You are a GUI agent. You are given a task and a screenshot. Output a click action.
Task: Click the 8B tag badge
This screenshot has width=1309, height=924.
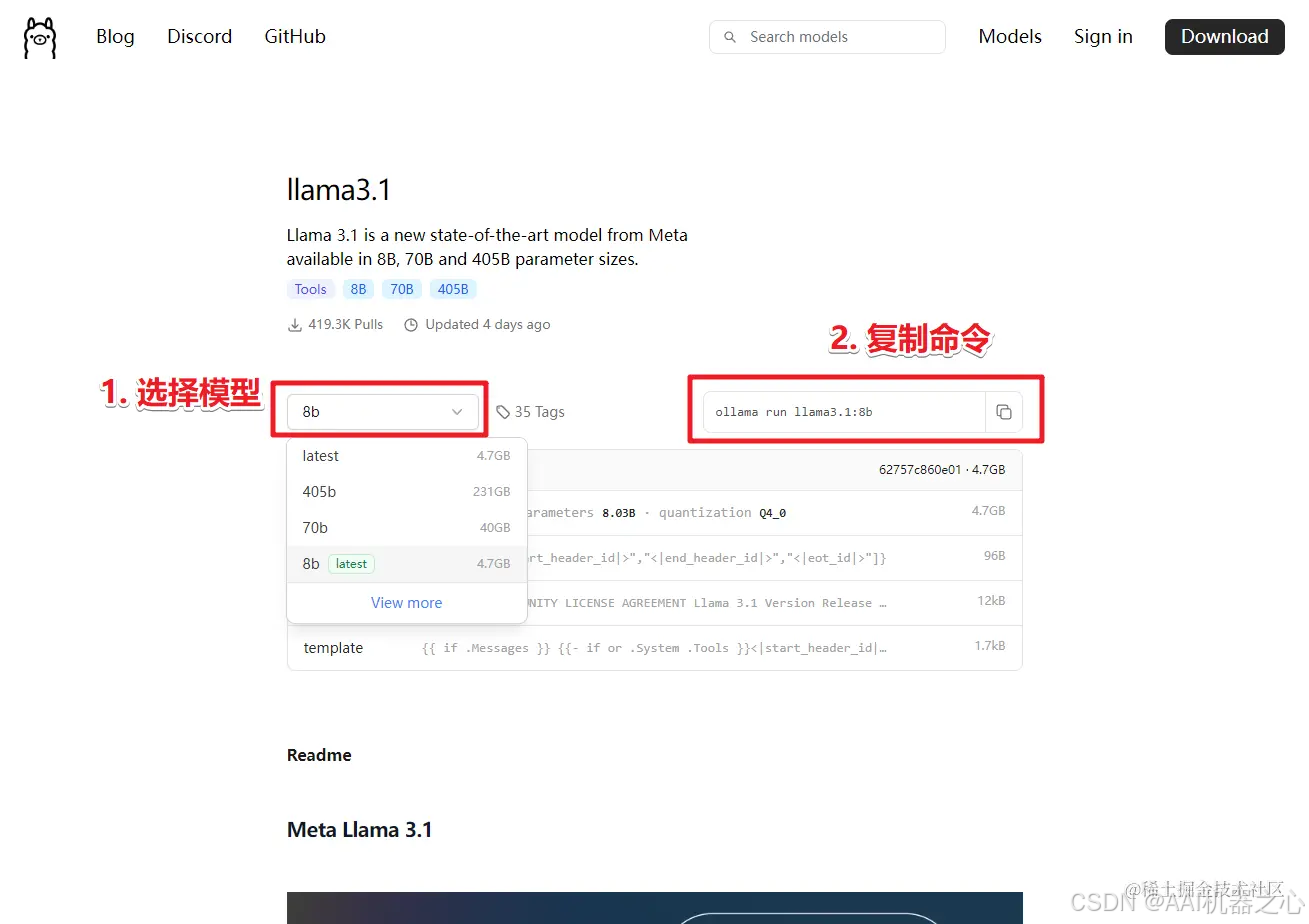(358, 289)
